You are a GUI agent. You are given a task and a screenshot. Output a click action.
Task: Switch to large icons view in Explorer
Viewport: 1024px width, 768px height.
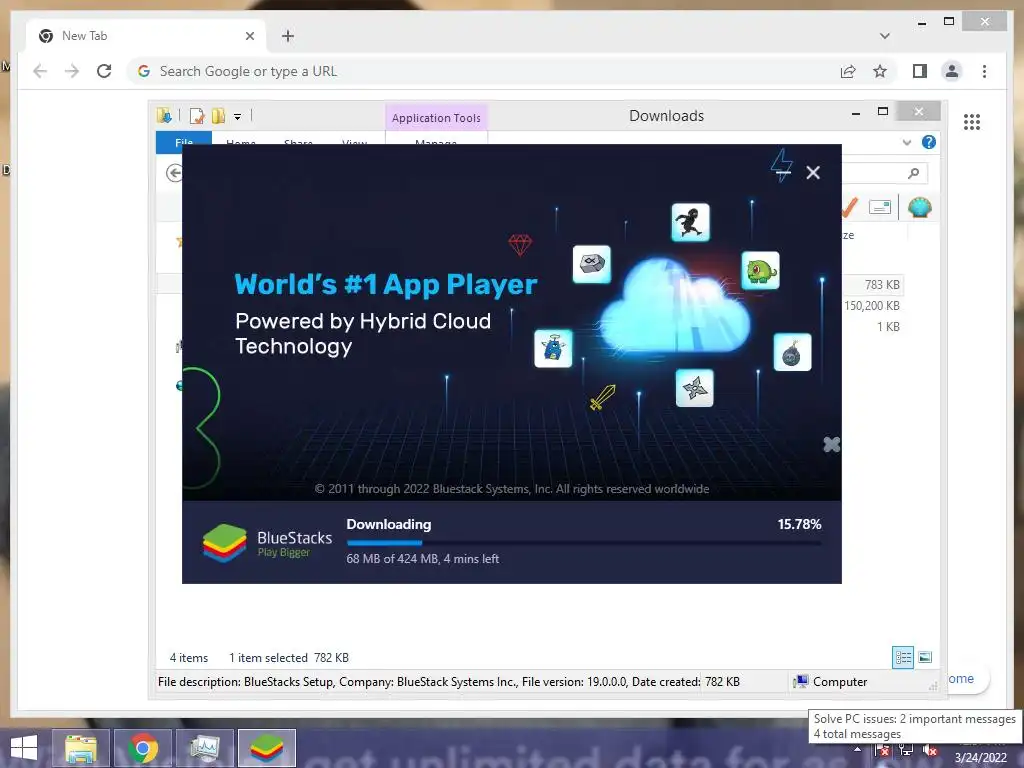click(x=925, y=657)
